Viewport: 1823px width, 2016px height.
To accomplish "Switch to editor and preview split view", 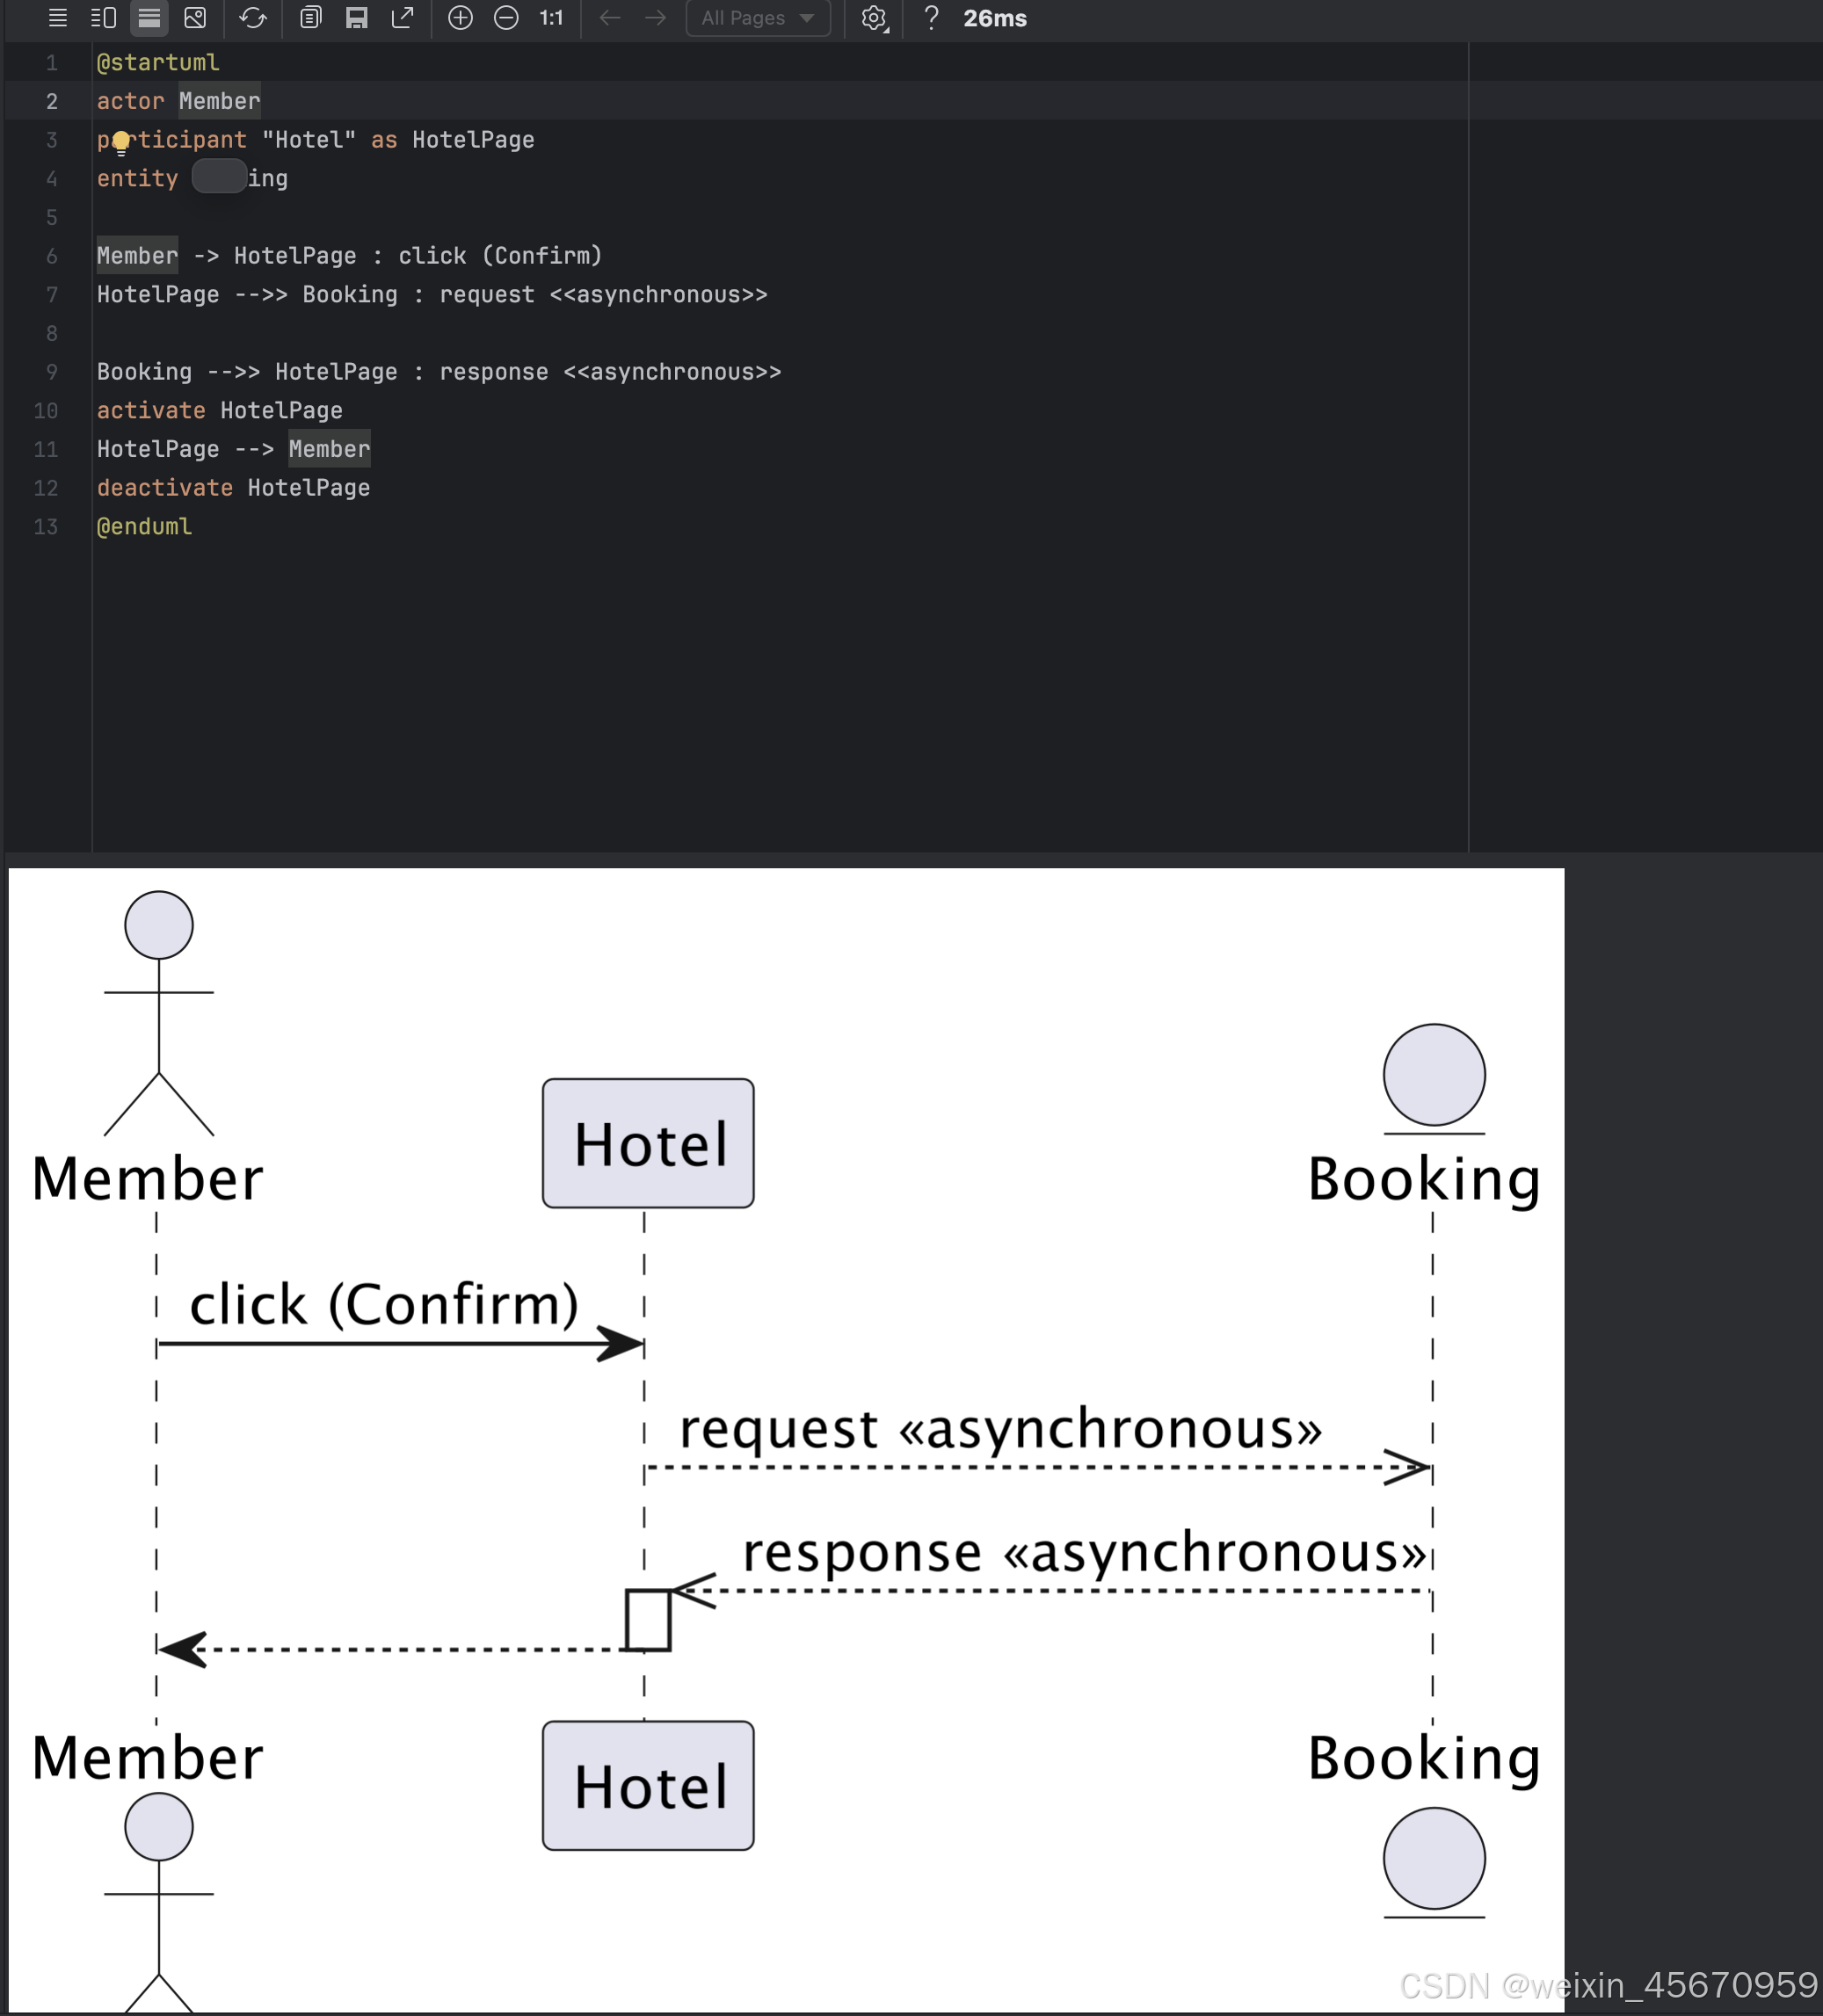I will click(103, 18).
